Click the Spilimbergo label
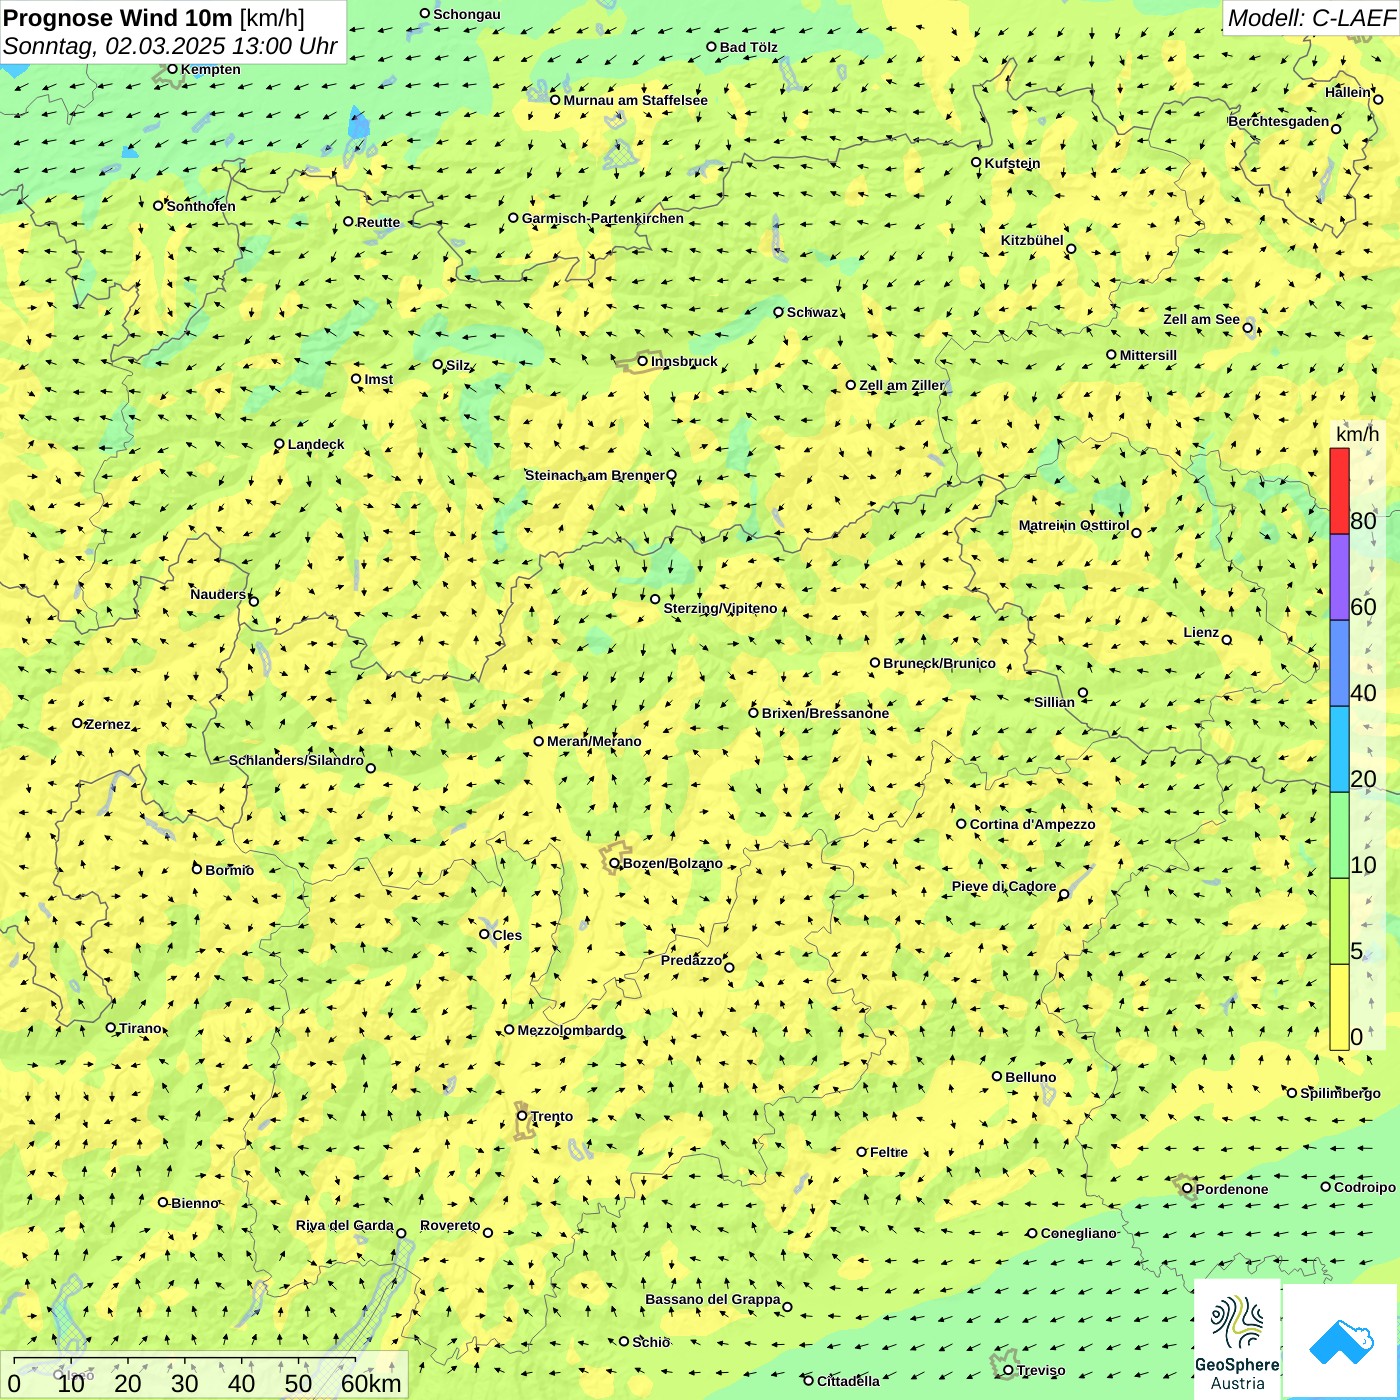The width and height of the screenshot is (1400, 1400). tap(1340, 1093)
